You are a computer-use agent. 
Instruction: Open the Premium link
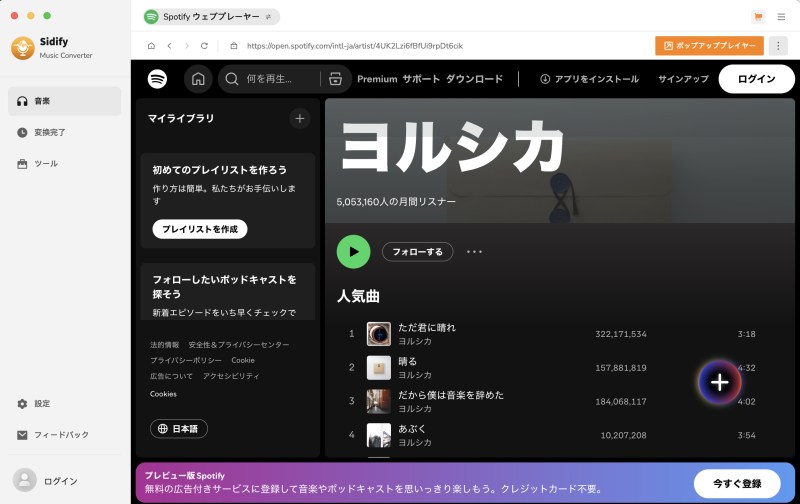[x=377, y=79]
